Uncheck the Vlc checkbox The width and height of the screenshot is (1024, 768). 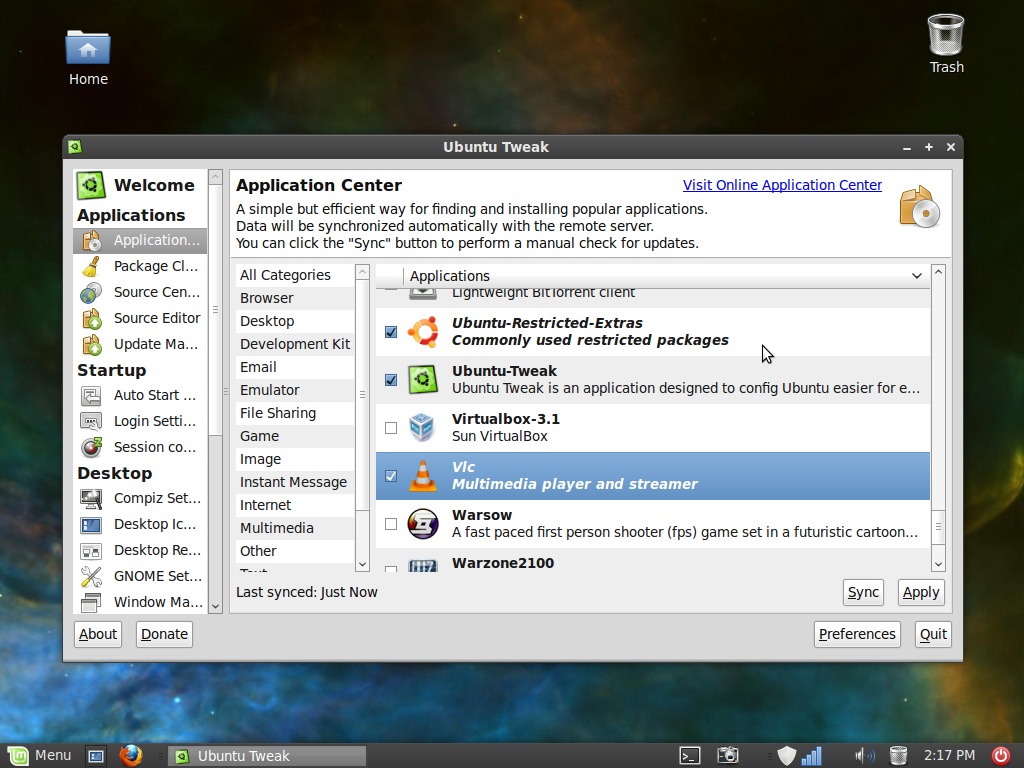coord(391,475)
